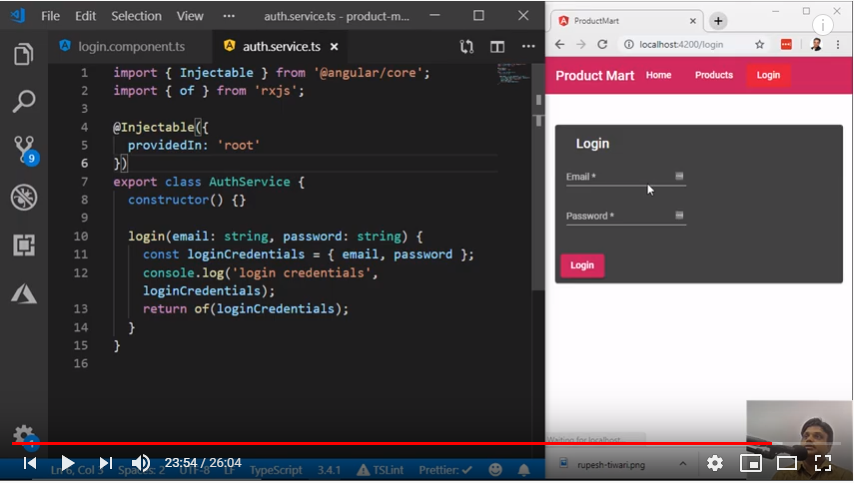This screenshot has width=854, height=483.
Task: Open the Search view in the sidebar
Action: 24,101
